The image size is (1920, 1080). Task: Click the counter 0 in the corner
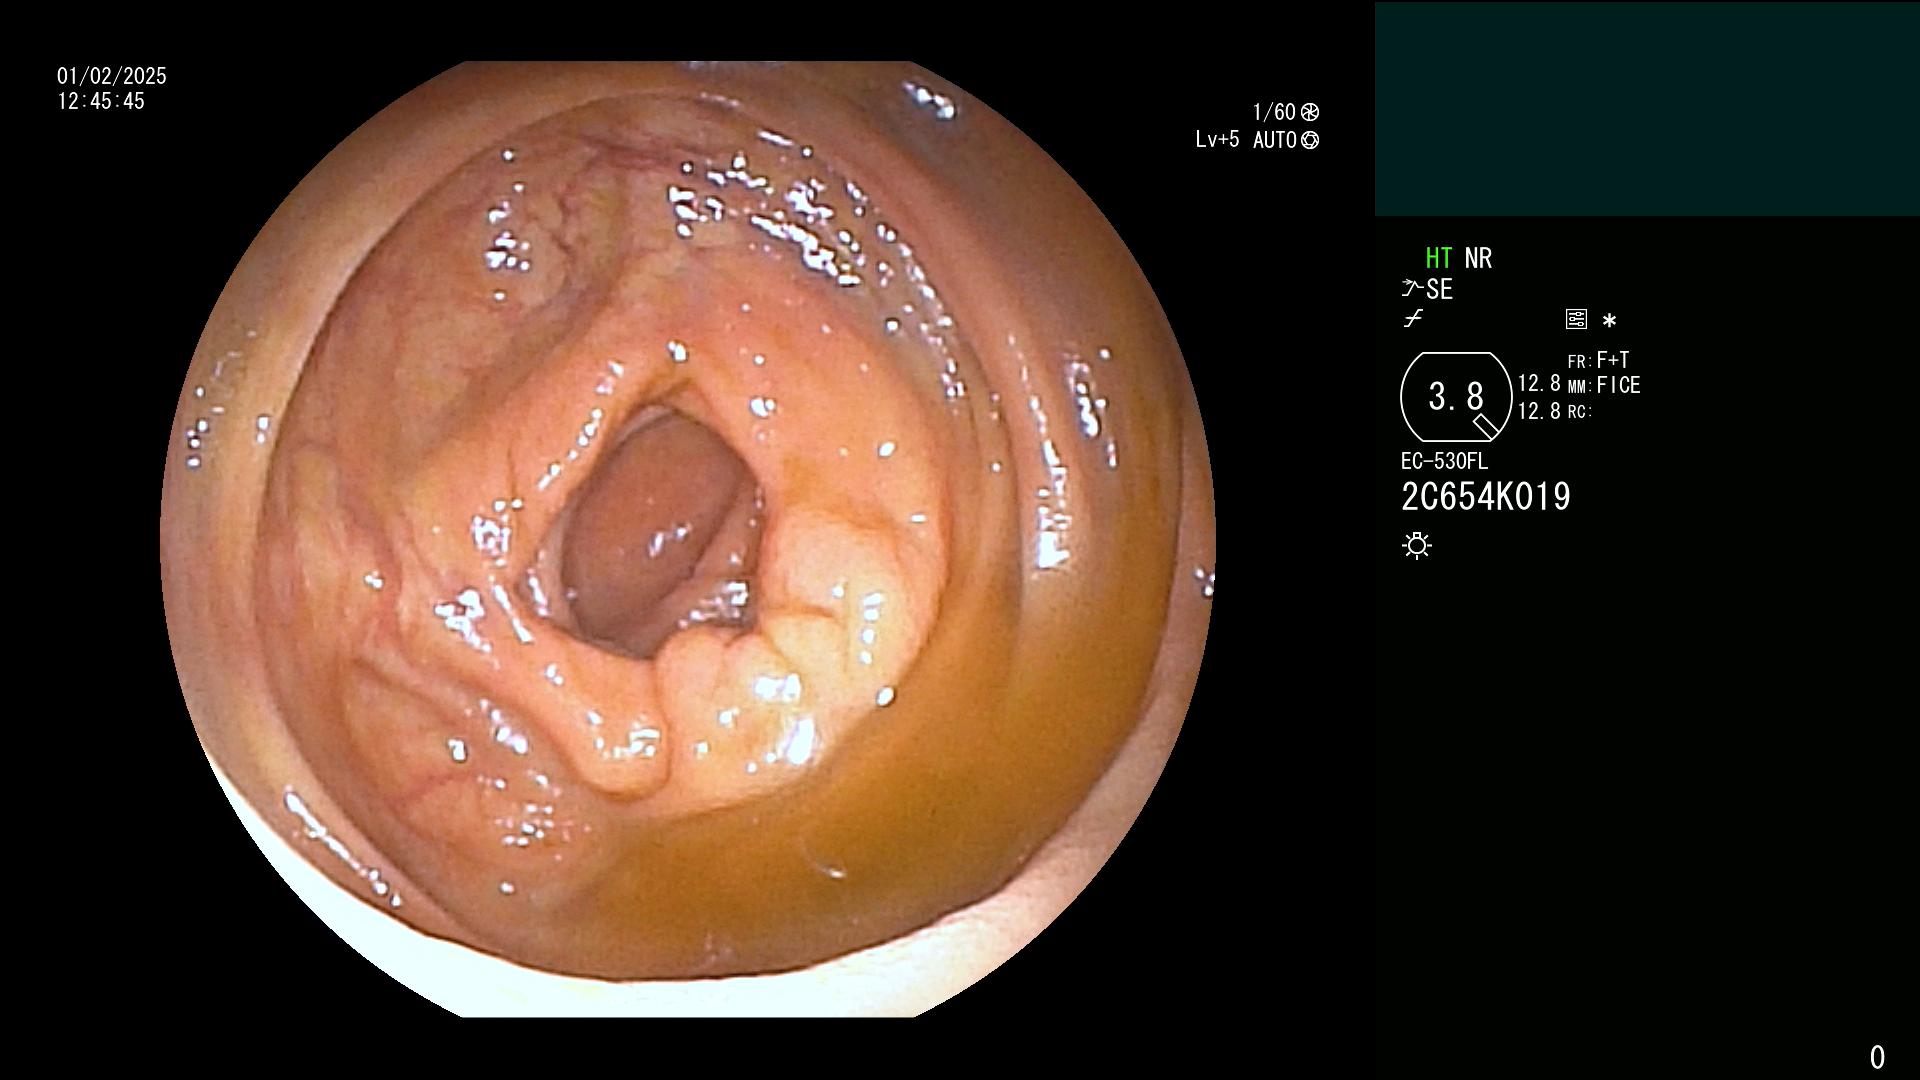tap(1877, 1057)
